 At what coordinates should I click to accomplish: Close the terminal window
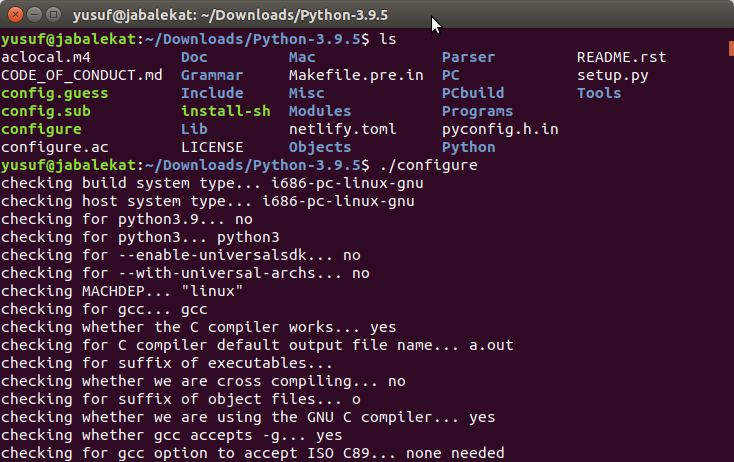[15, 15]
